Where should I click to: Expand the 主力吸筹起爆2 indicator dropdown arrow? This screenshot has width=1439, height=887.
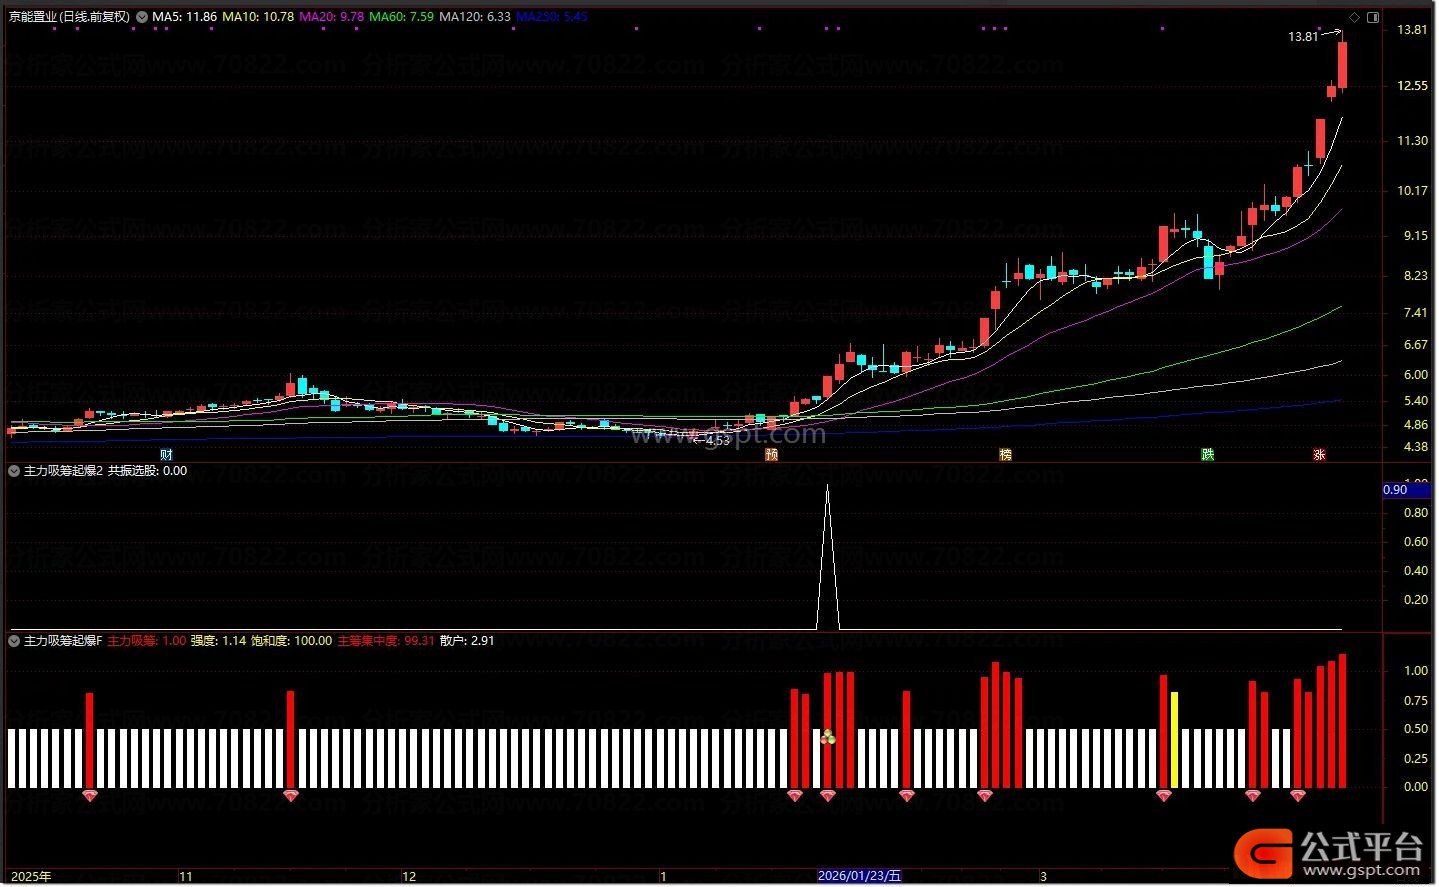point(14,470)
